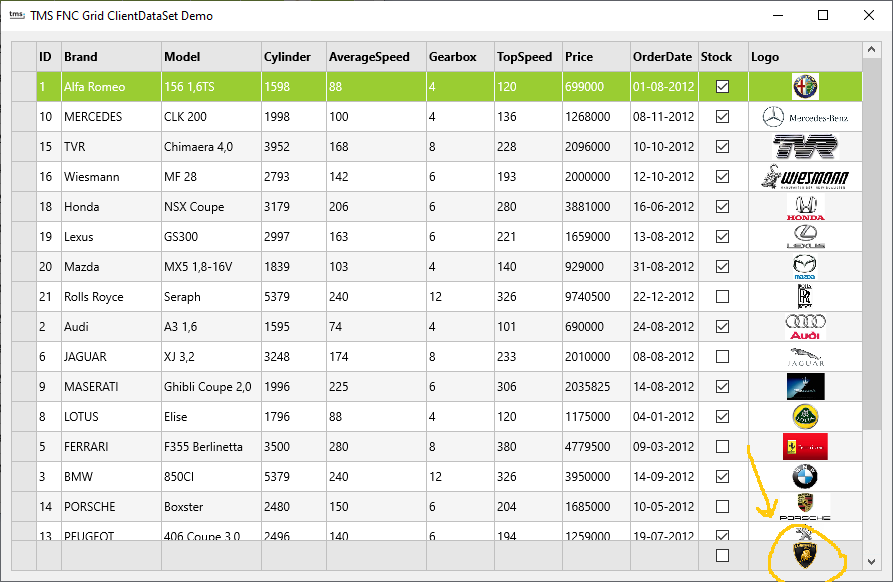Click the Rolls Royce logo image
The height and width of the screenshot is (582, 893).
tap(805, 297)
